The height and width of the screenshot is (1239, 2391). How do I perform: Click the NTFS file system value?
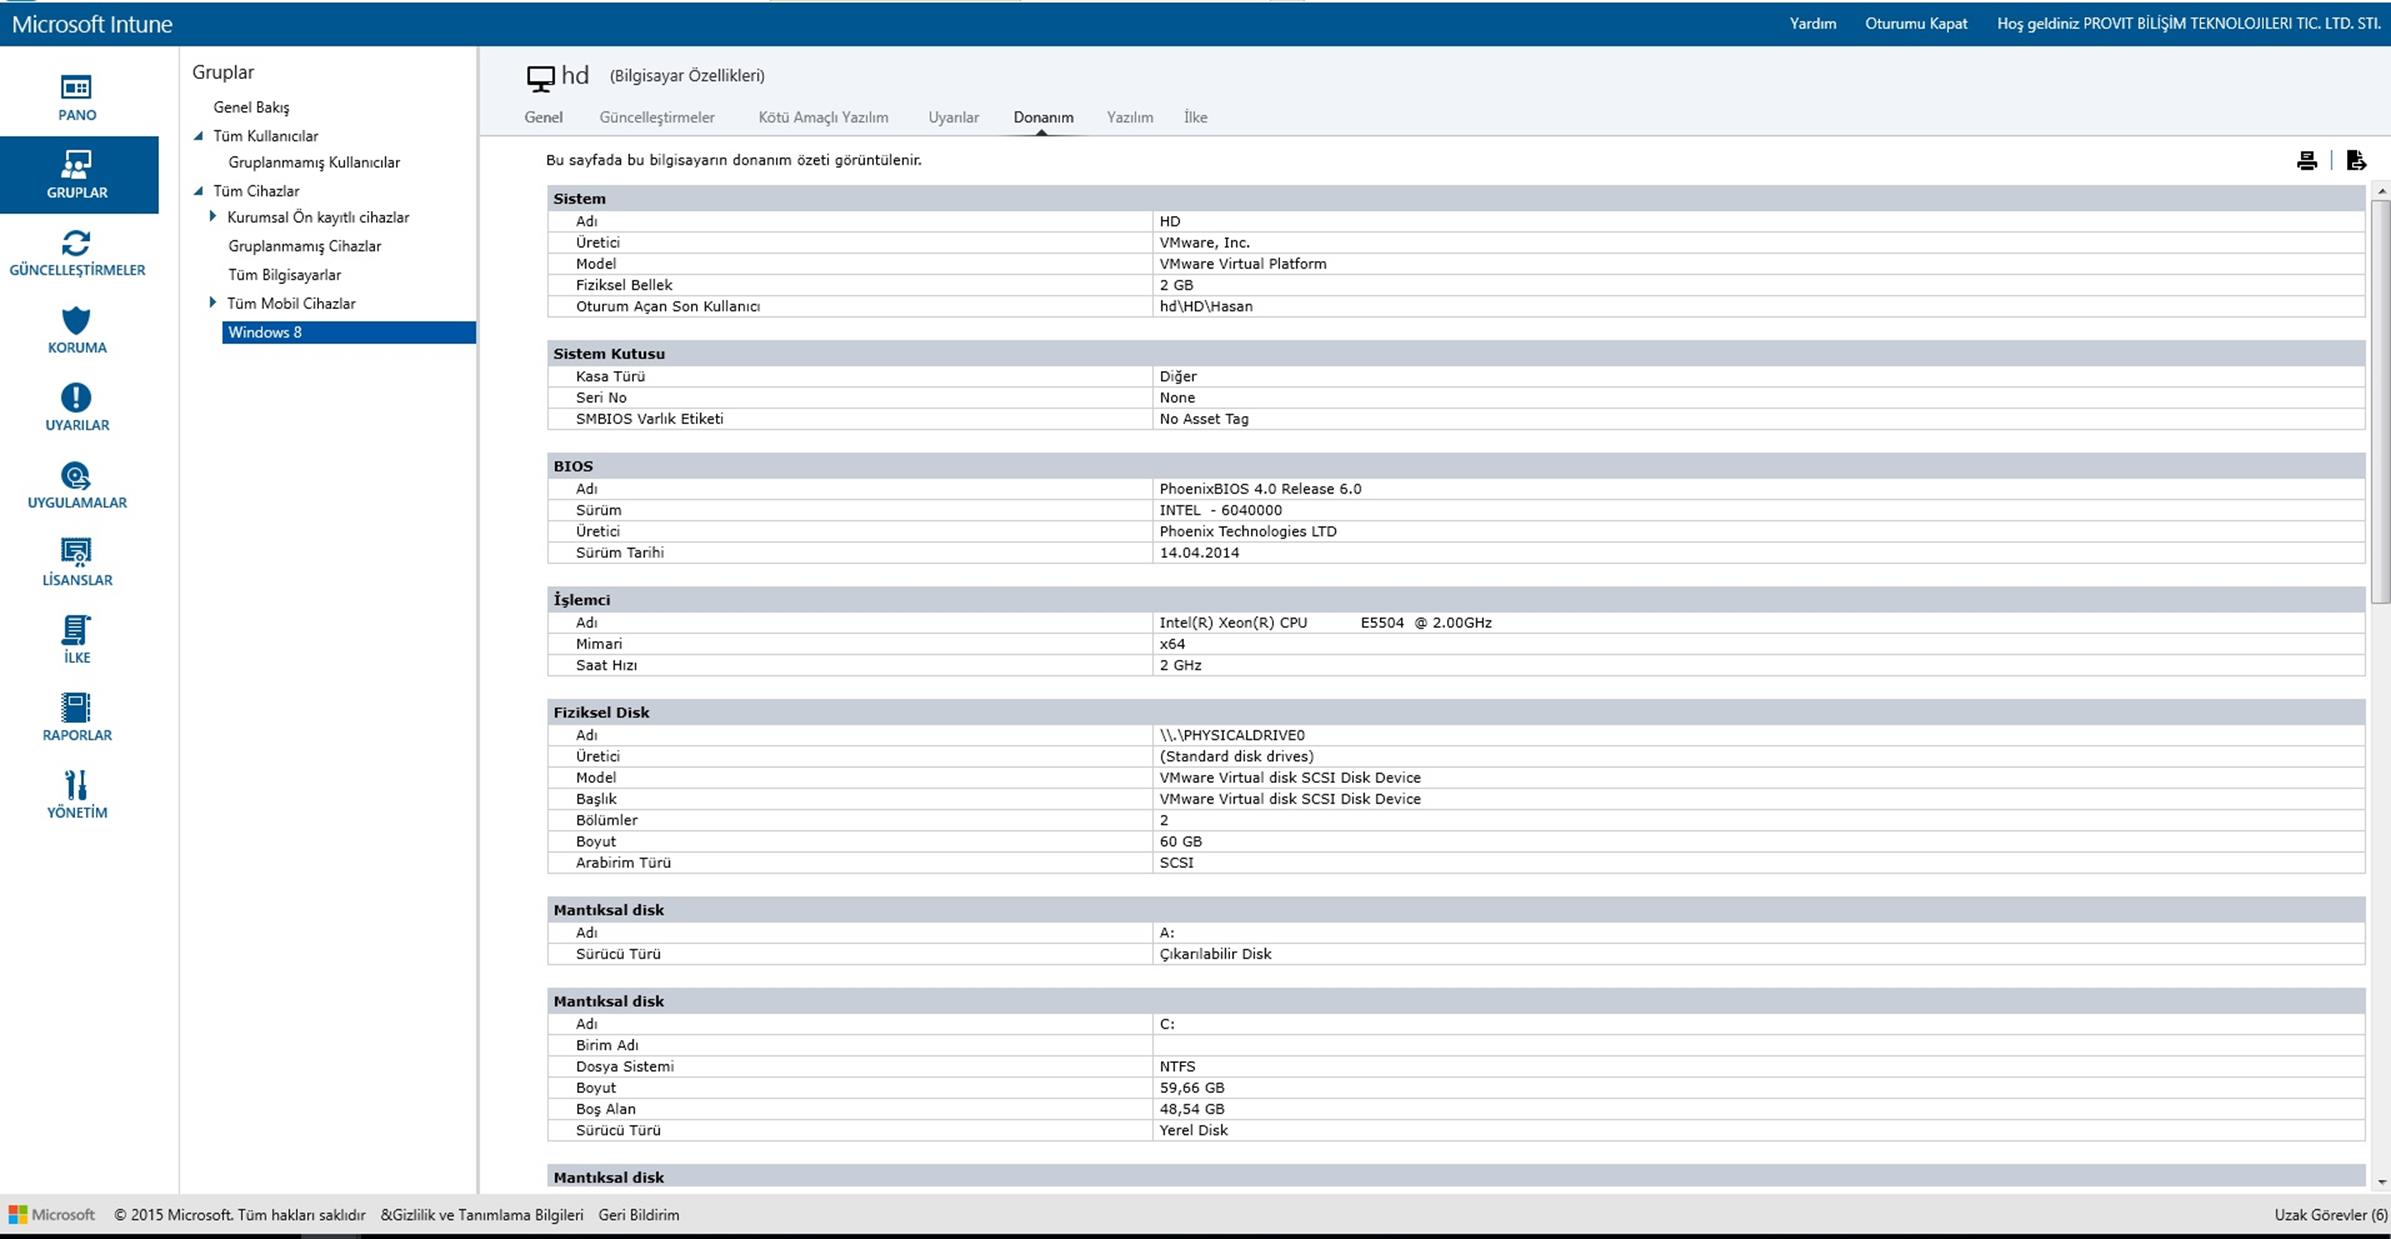1177,1067
